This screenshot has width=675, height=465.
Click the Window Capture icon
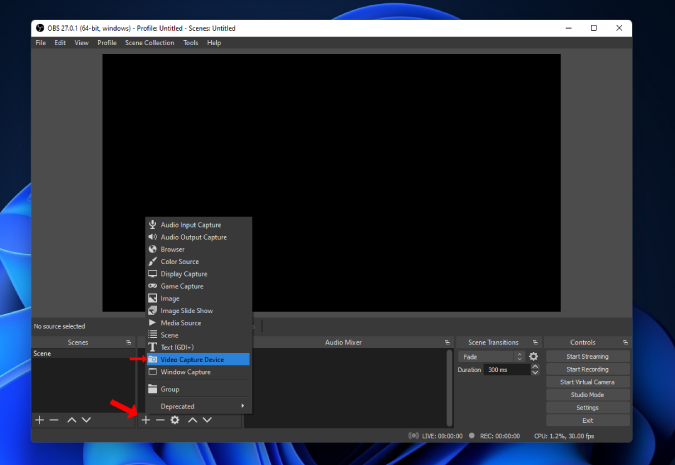point(152,372)
